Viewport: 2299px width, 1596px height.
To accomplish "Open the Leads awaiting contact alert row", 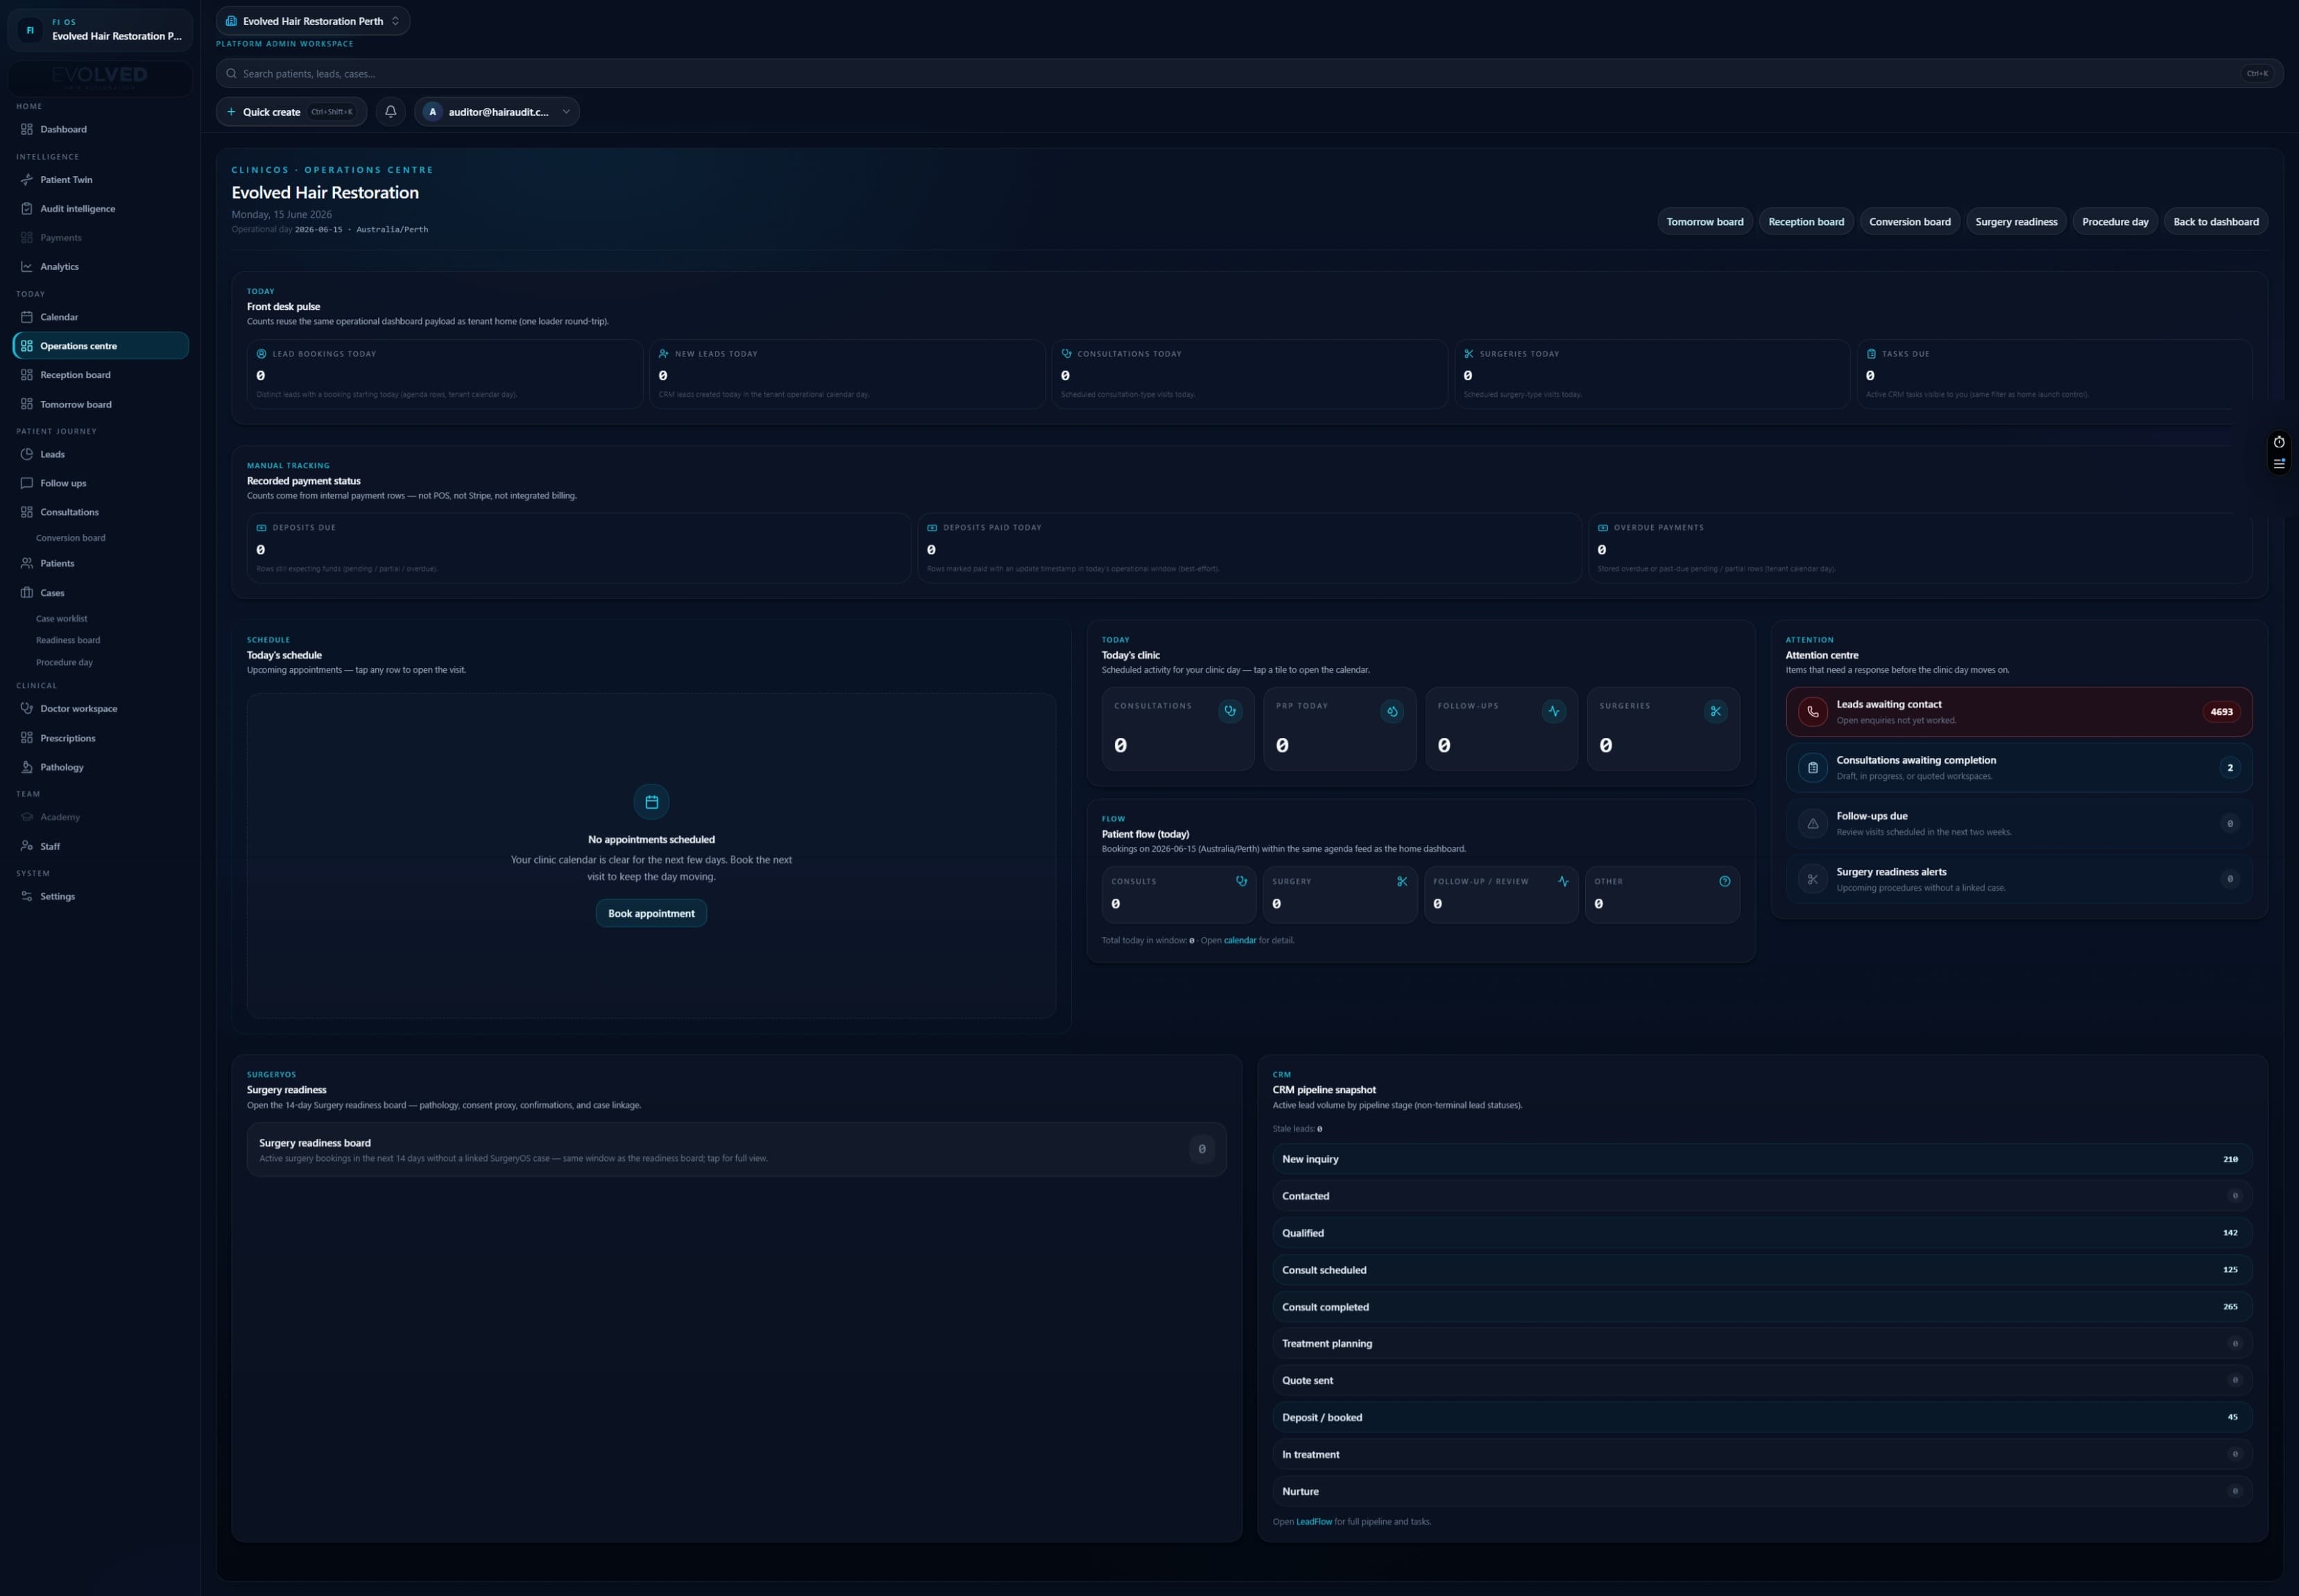I will tap(2019, 712).
